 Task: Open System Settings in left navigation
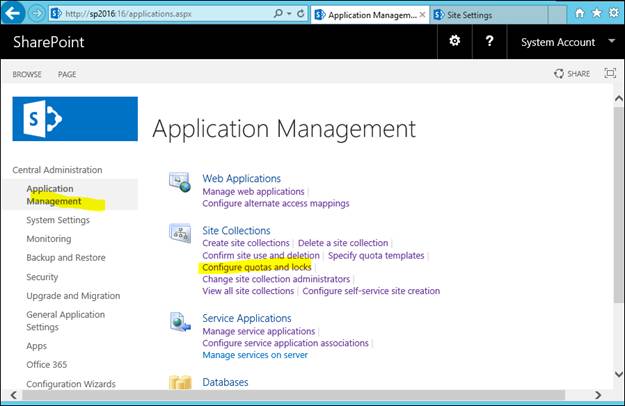[58, 220]
